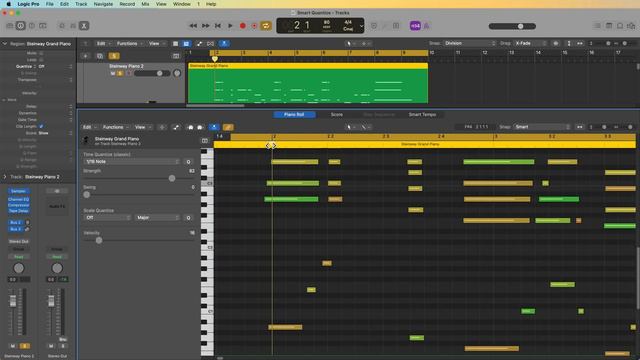The width and height of the screenshot is (640, 360).
Task: Toggle the metronome button
Action: coord(427,26)
